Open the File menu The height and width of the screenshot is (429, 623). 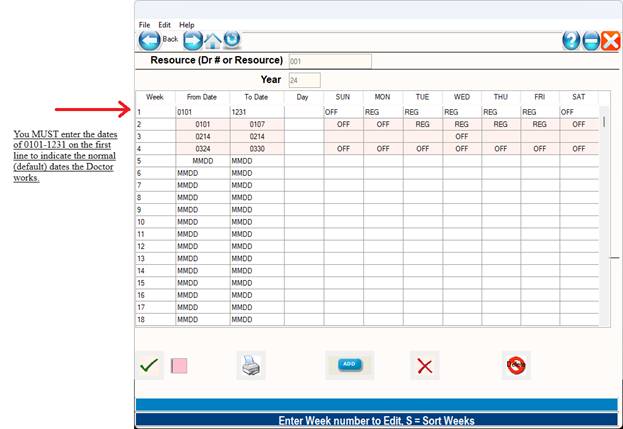145,24
